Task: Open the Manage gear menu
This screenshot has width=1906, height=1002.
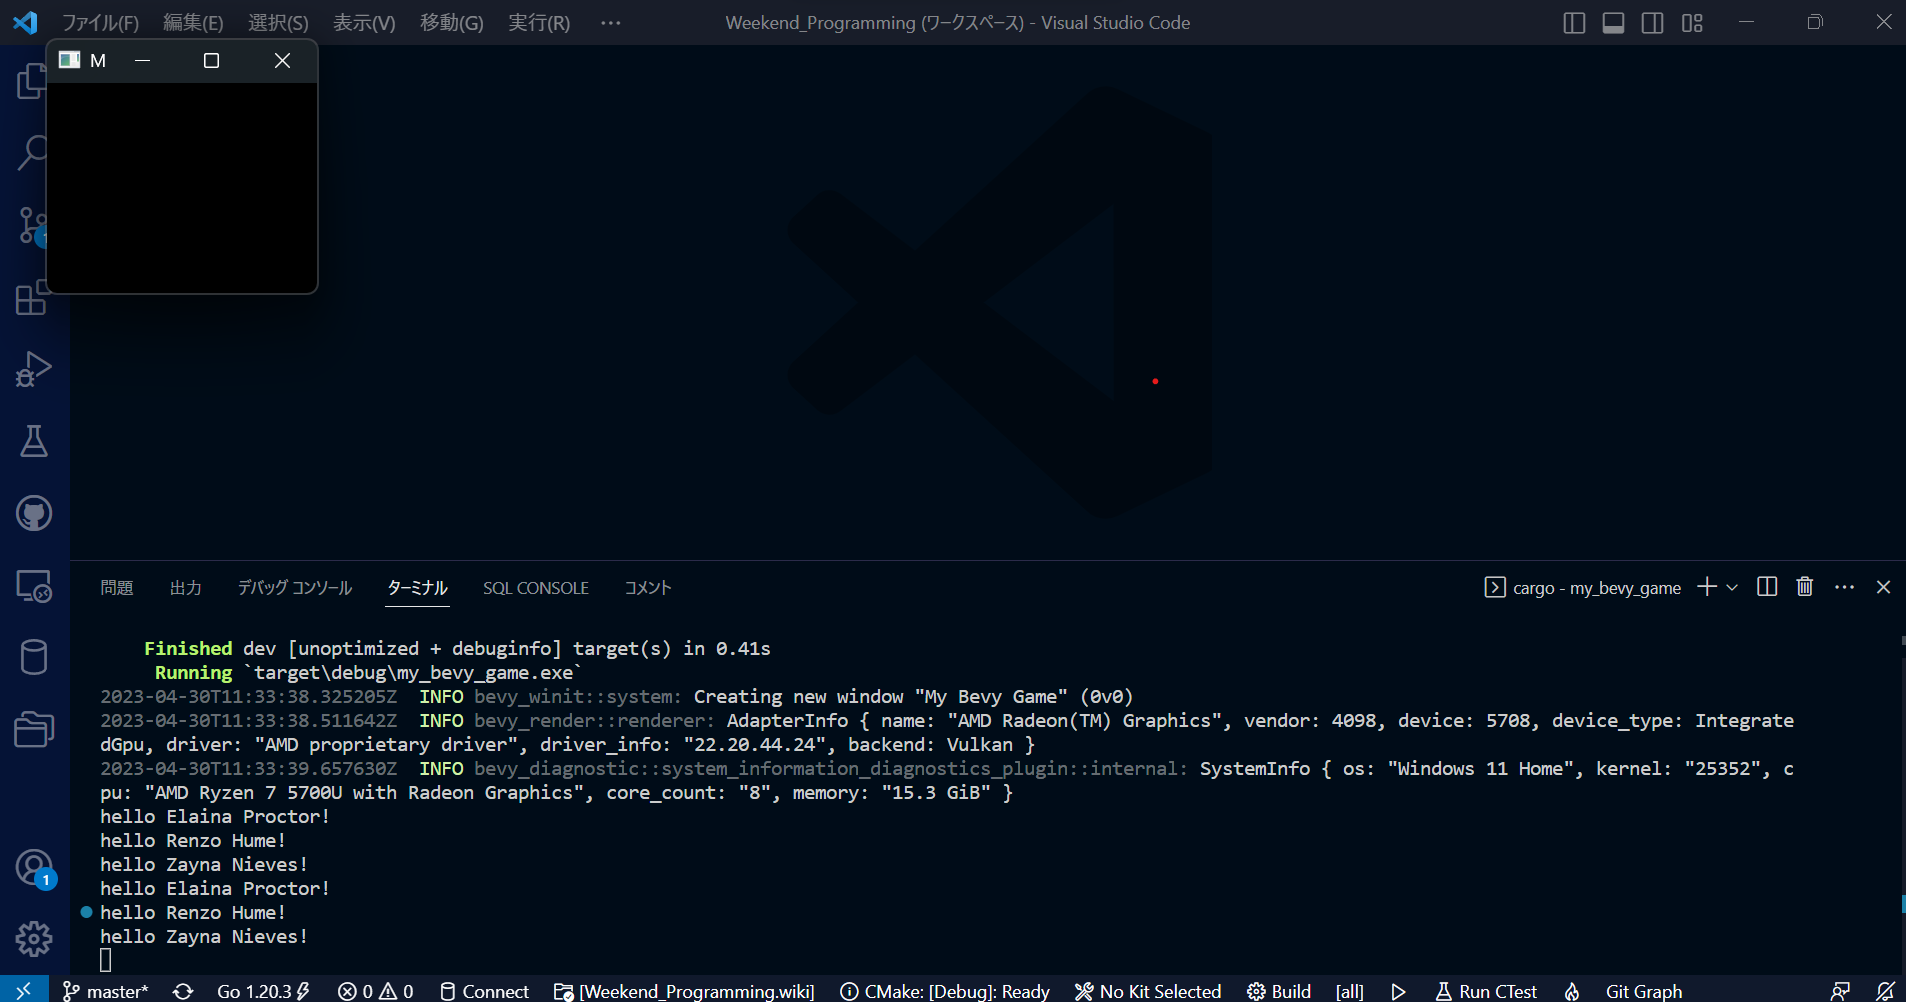Action: pyautogui.click(x=34, y=939)
